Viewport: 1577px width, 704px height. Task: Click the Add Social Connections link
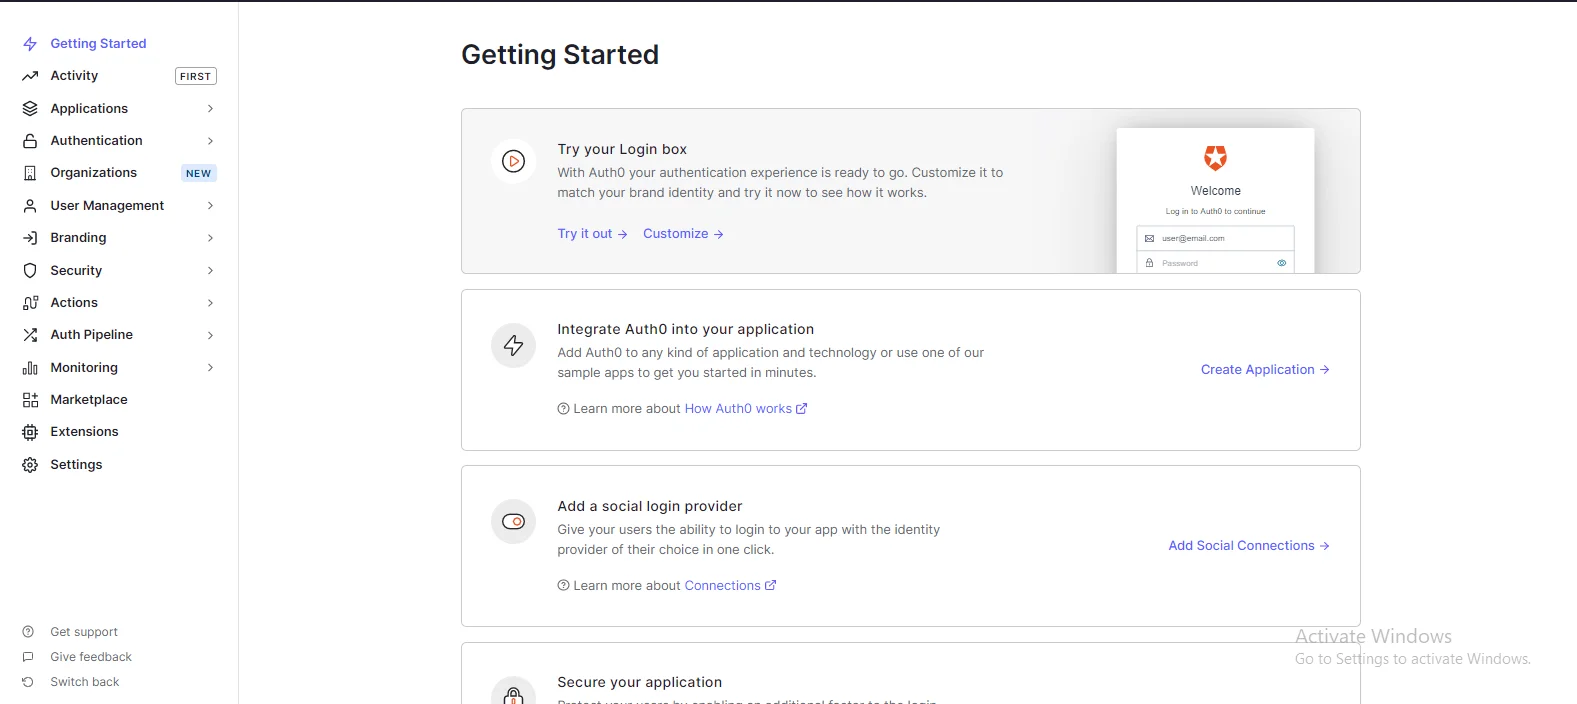(1249, 546)
